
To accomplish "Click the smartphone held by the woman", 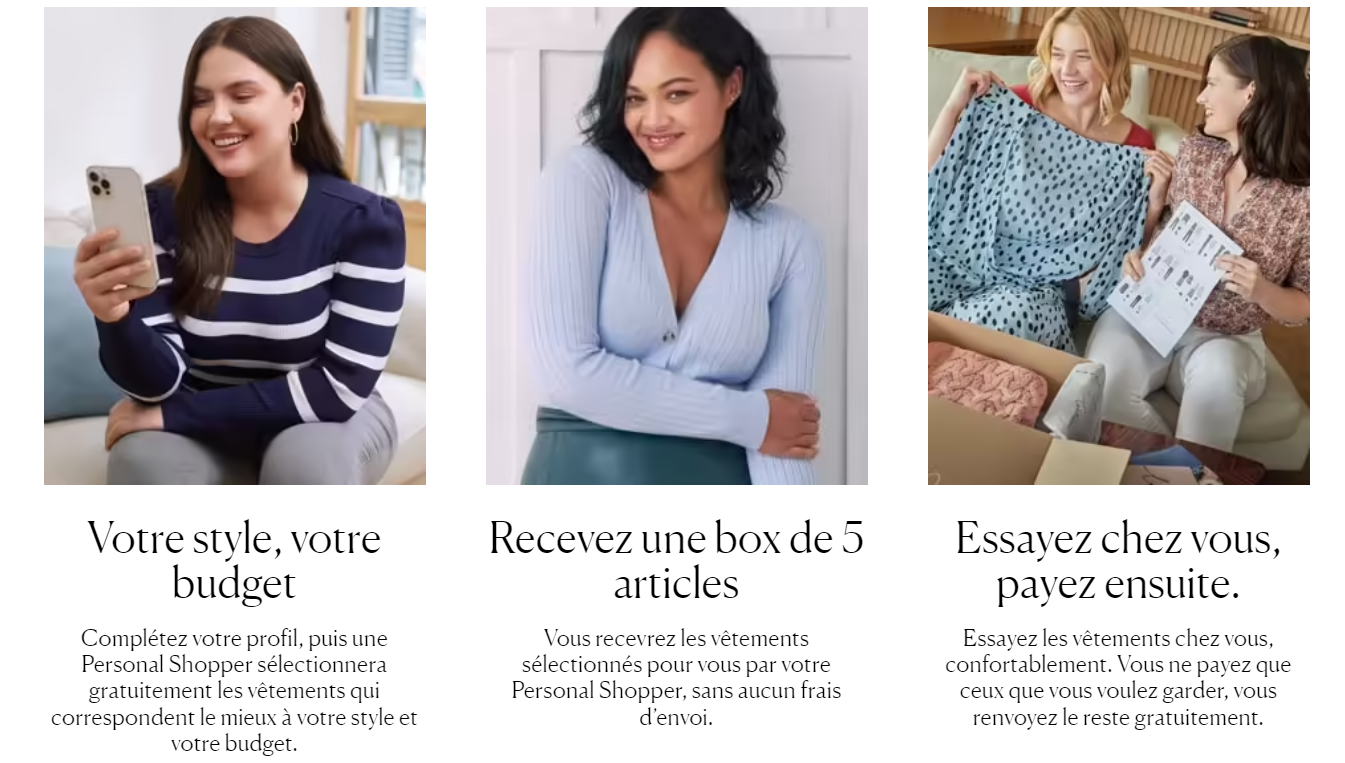I will [122, 223].
